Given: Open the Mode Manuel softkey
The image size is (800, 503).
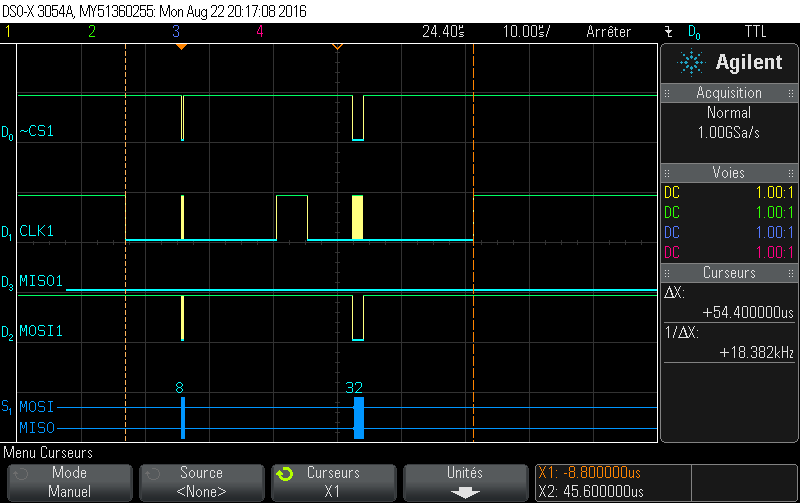Looking at the screenshot, I should pos(69,483).
